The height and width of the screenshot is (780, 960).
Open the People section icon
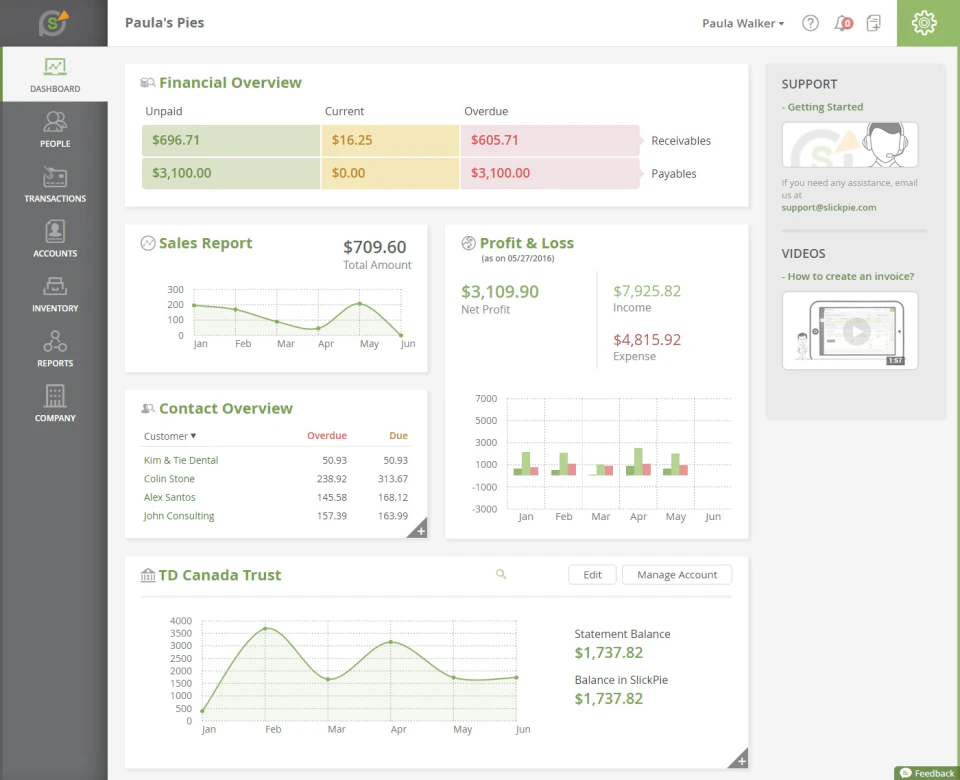[x=55, y=122]
